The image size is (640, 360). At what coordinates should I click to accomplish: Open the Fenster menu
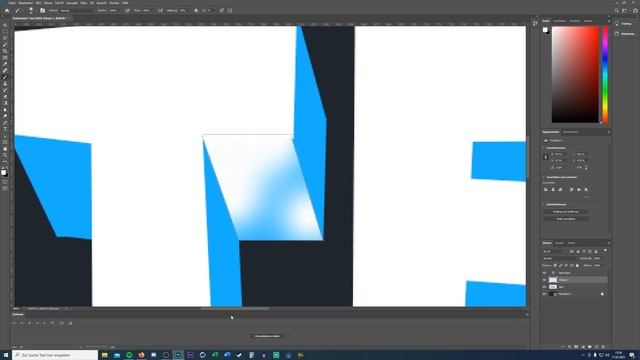114,3
